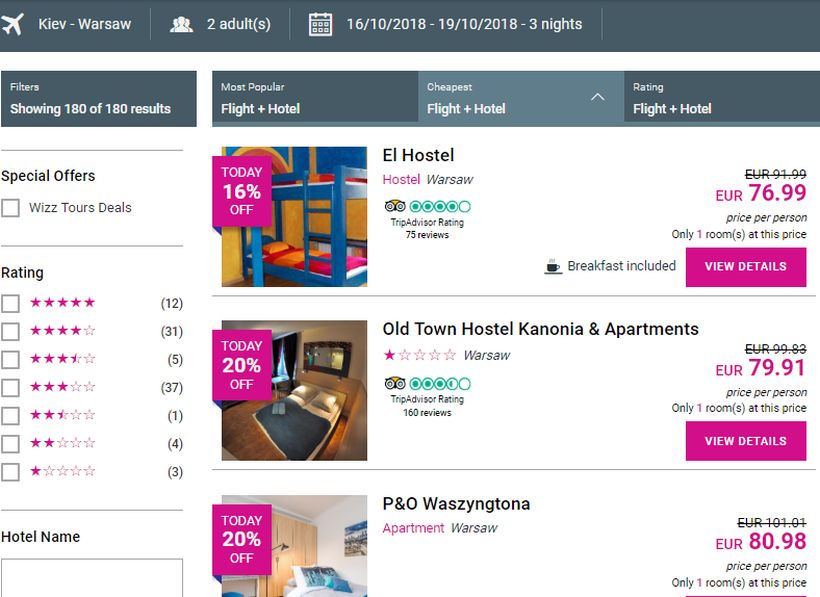
Task: Select the Rating Flight + Hotel tab
Action: click(720, 98)
